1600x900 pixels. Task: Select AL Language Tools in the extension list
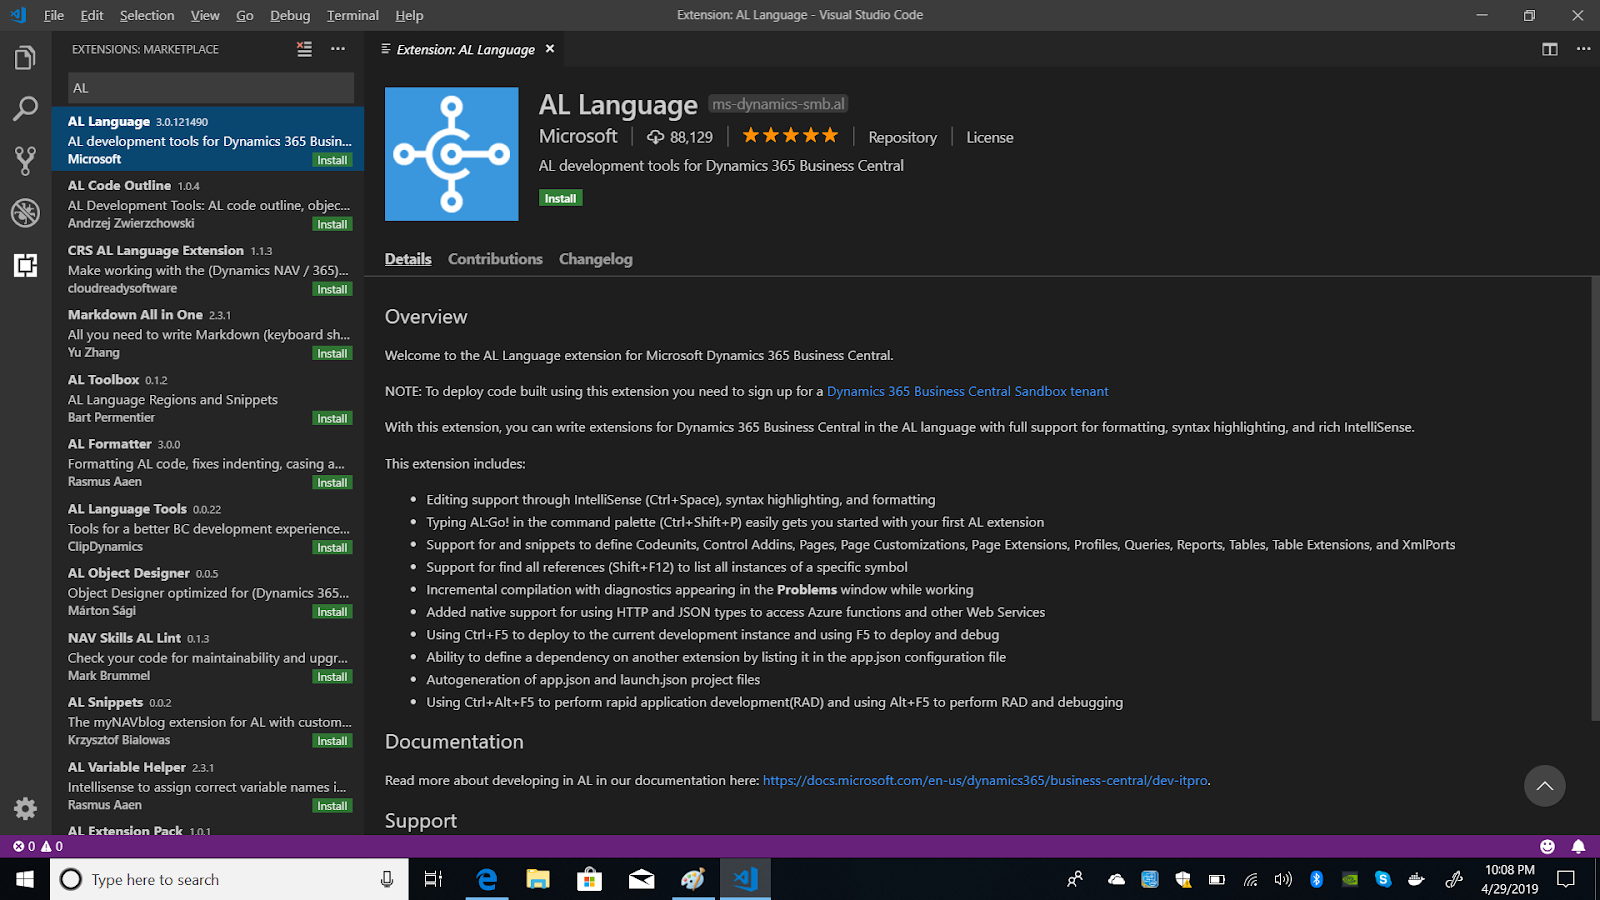[x=208, y=527]
